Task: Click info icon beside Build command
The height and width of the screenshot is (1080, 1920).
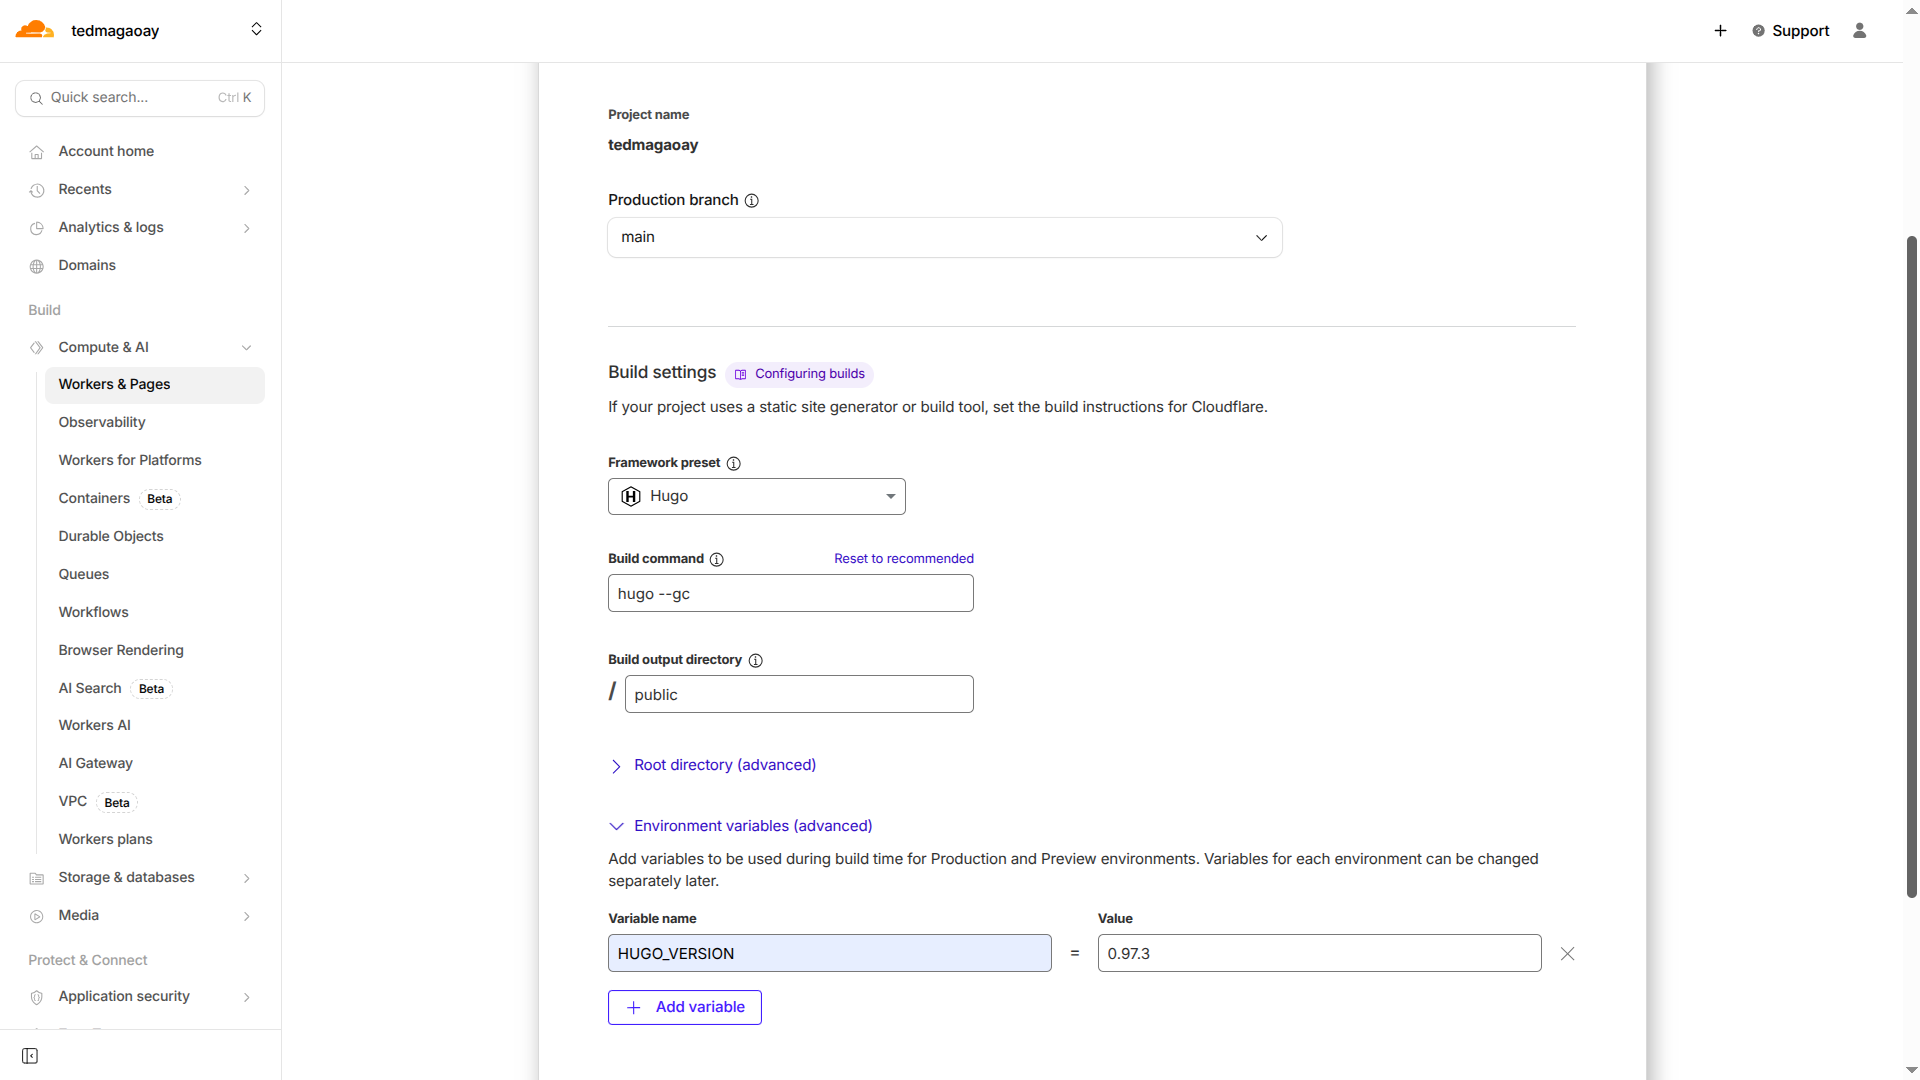Action: pos(716,560)
